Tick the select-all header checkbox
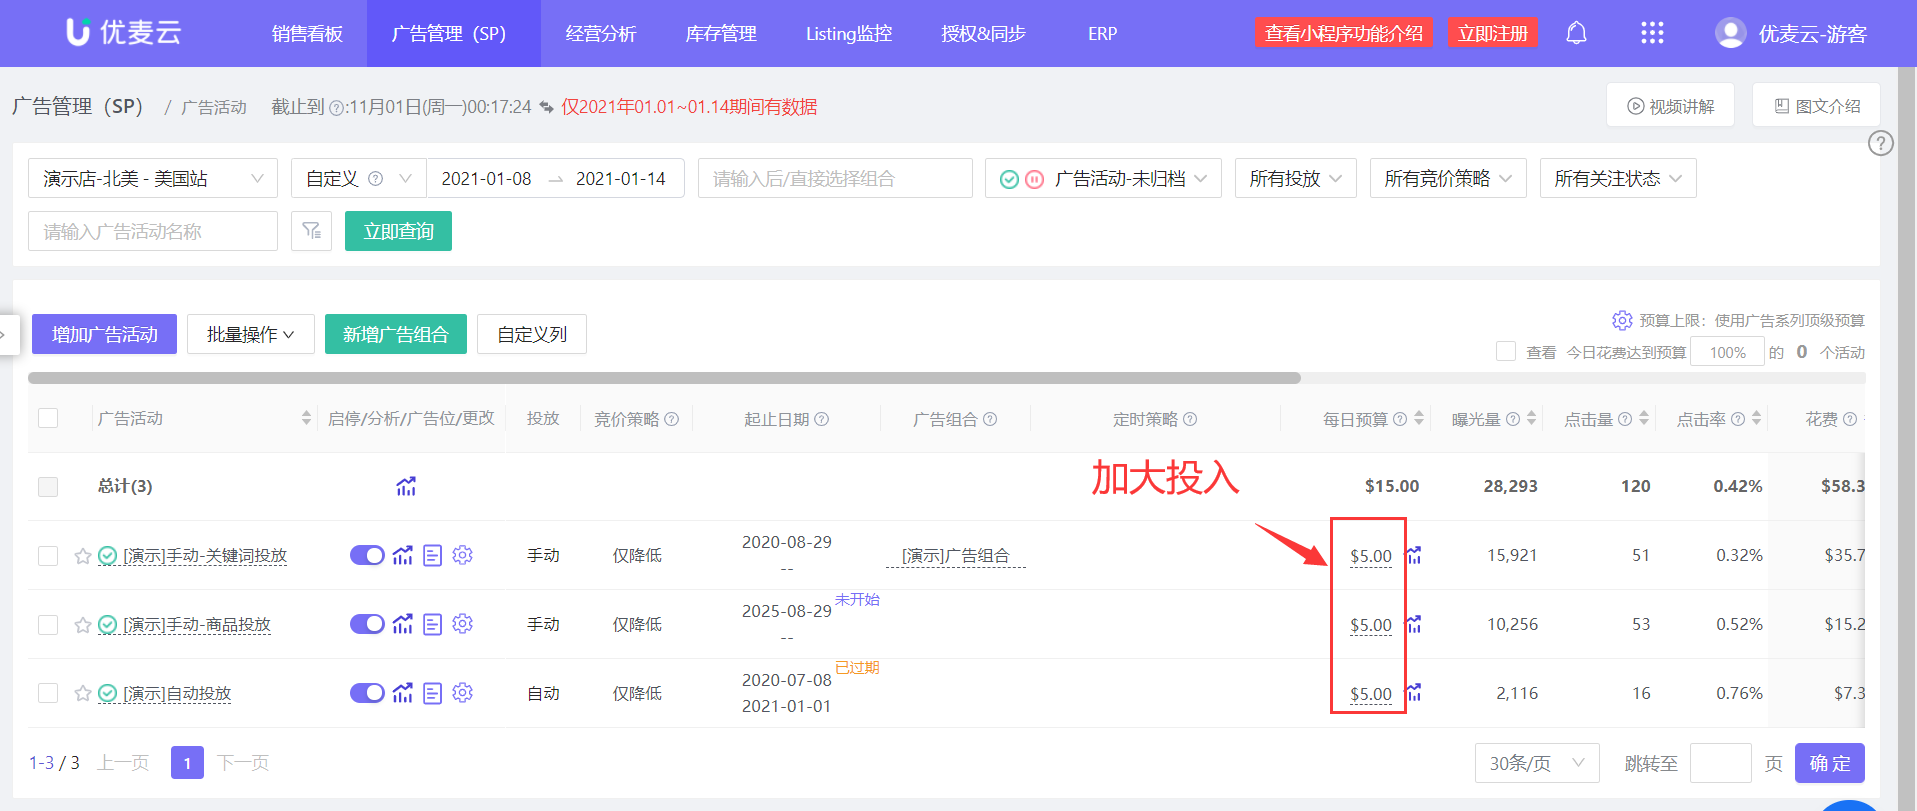The height and width of the screenshot is (811, 1917). click(48, 418)
